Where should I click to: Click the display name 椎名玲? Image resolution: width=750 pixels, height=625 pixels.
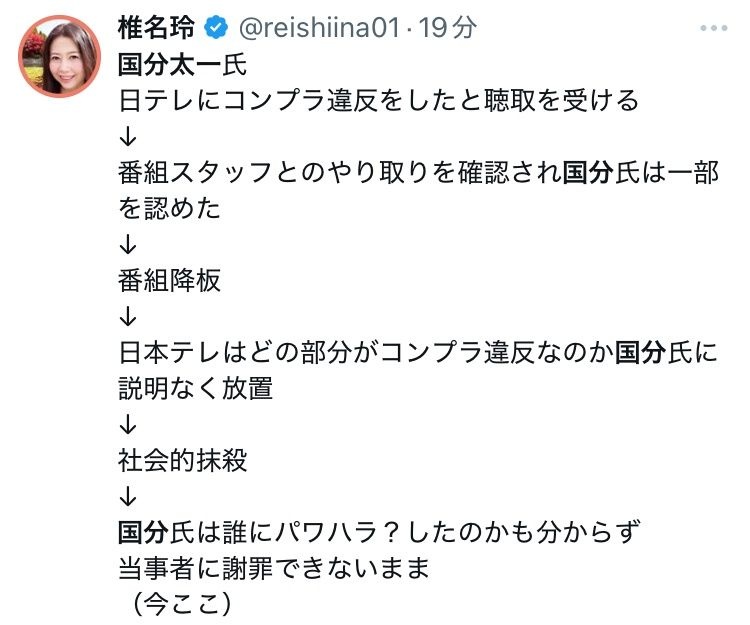(x=160, y=28)
